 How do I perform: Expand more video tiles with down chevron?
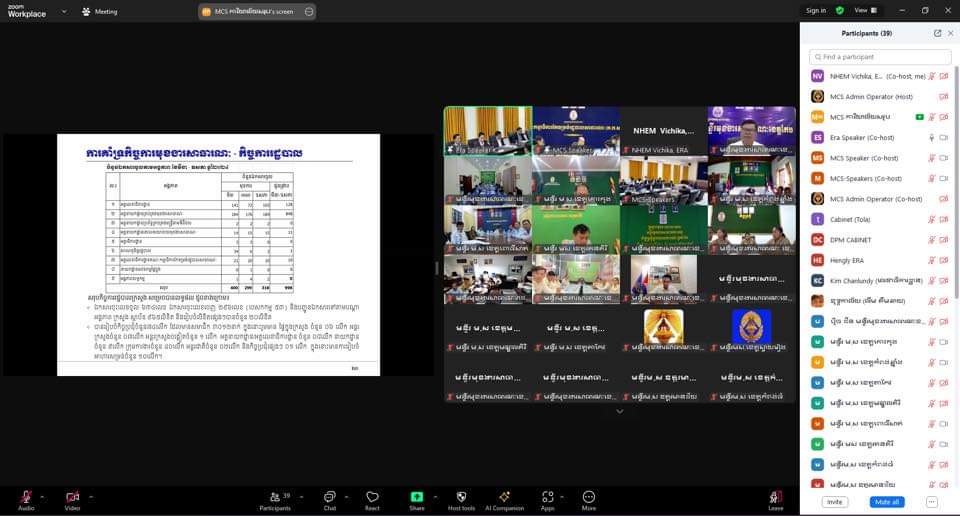point(619,411)
